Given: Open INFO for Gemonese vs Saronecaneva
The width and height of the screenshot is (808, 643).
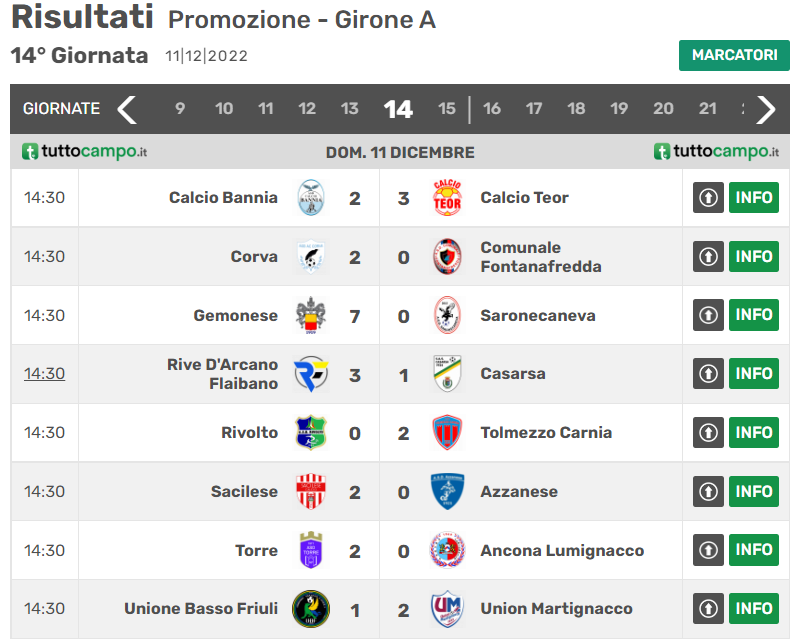Looking at the screenshot, I should click(754, 315).
